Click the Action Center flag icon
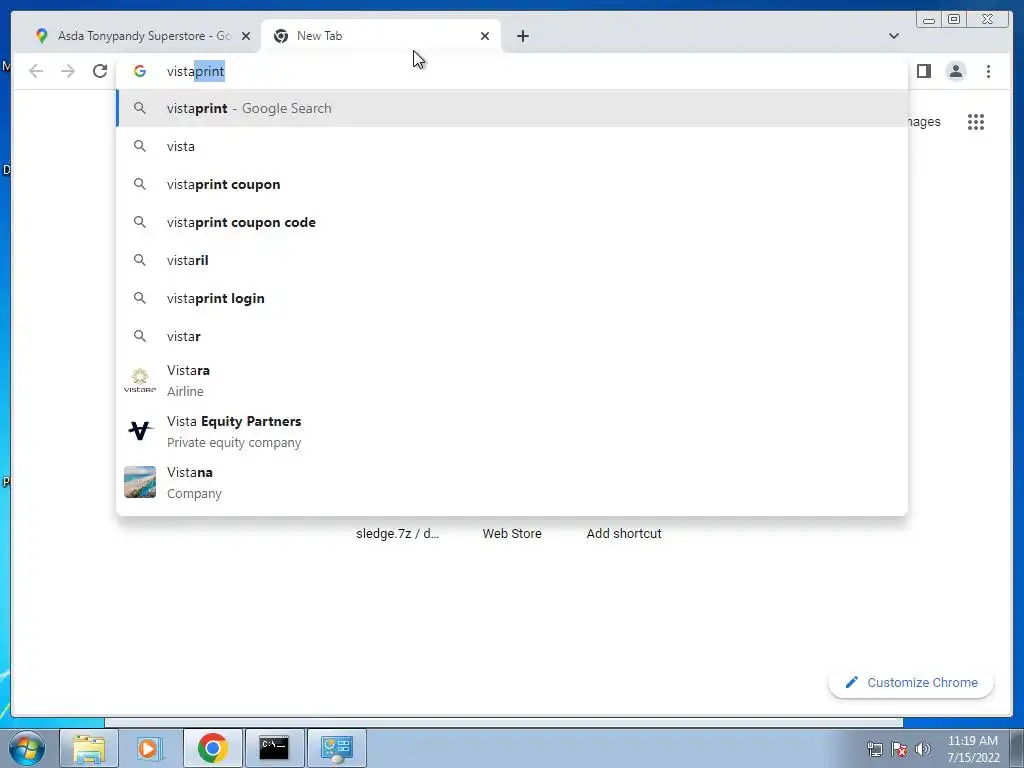 (899, 749)
